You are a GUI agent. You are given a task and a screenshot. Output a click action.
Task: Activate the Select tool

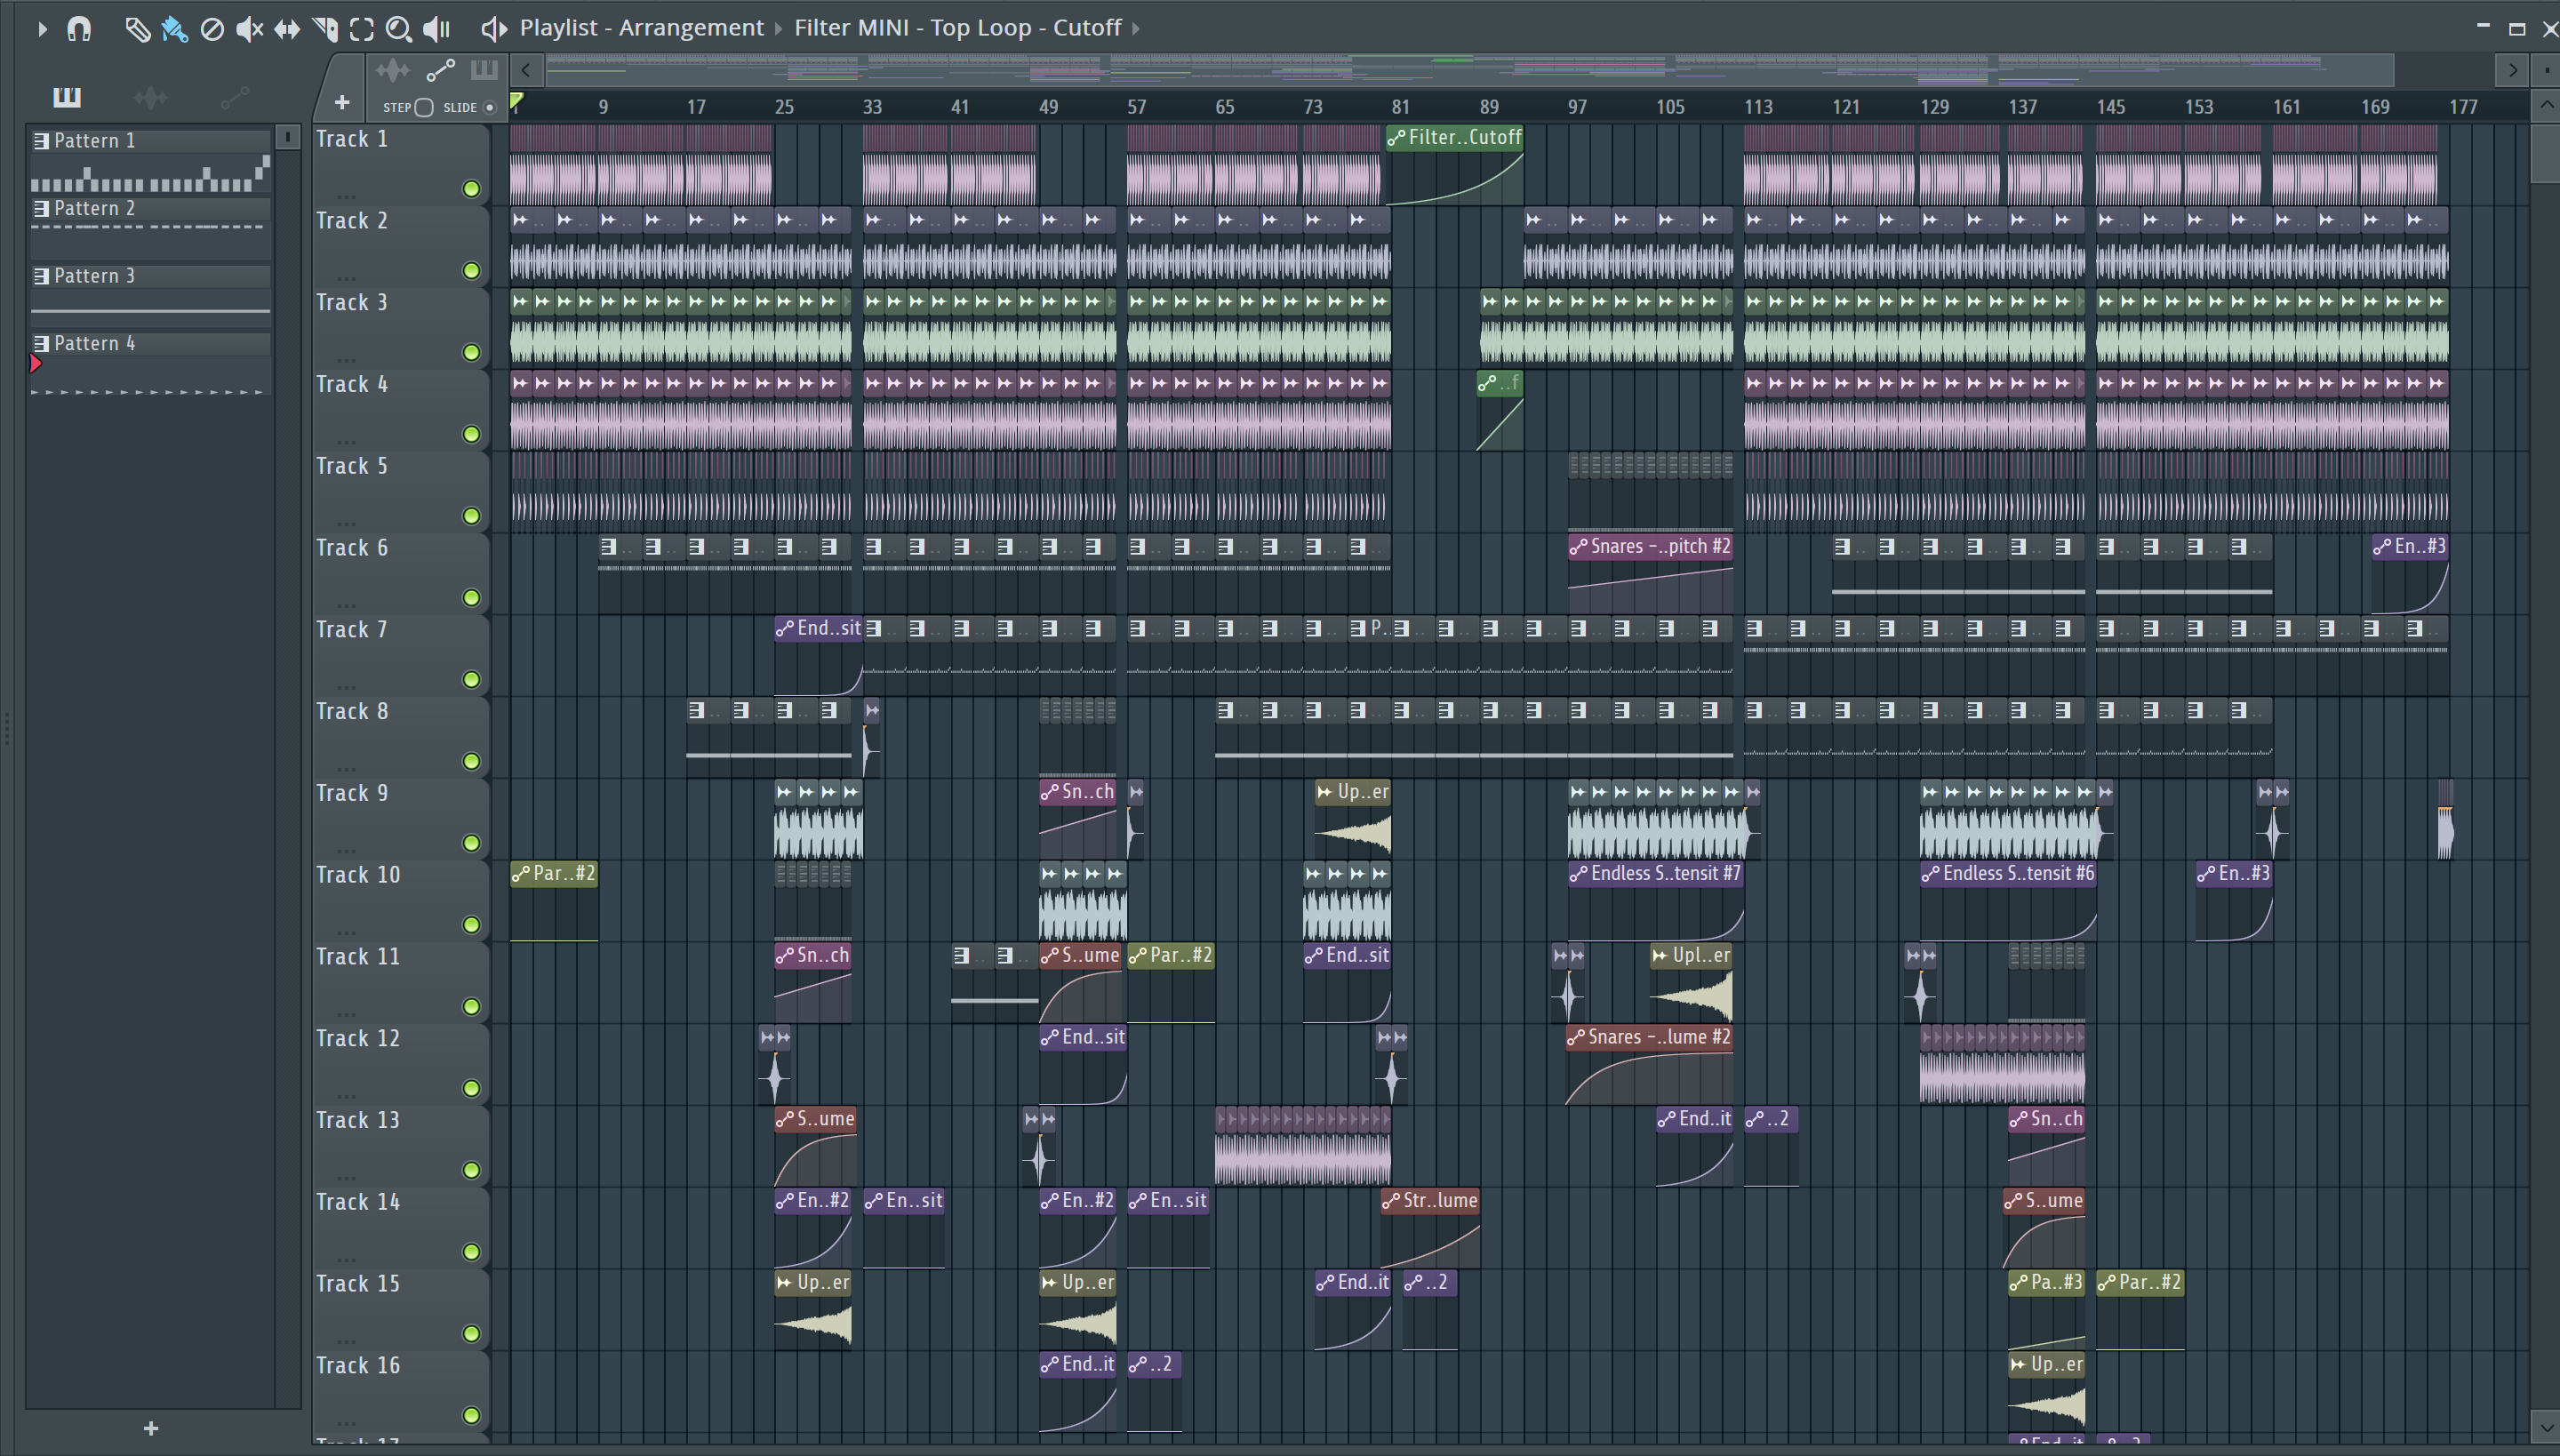coord(362,29)
